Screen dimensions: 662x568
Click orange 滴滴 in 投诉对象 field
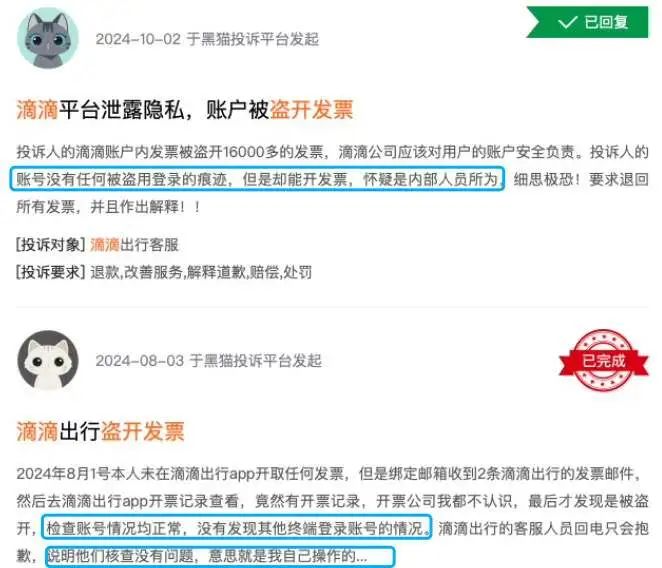coord(105,245)
